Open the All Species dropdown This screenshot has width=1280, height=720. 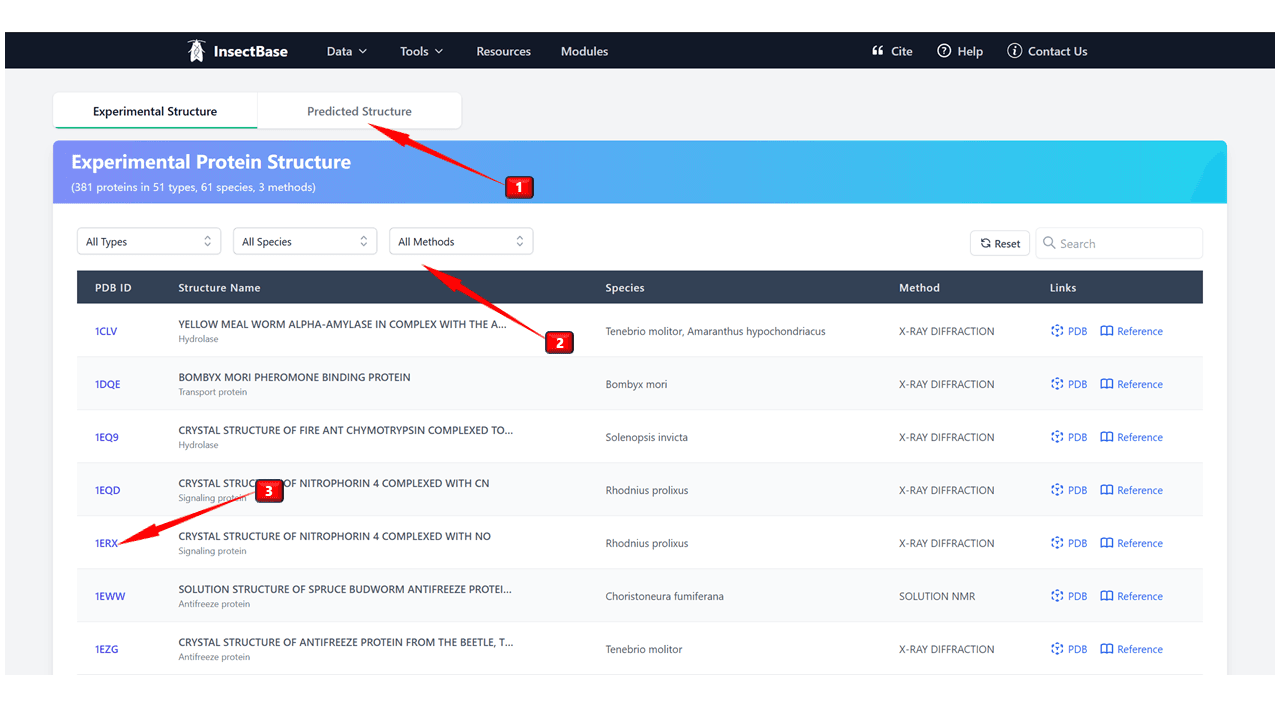click(x=305, y=242)
